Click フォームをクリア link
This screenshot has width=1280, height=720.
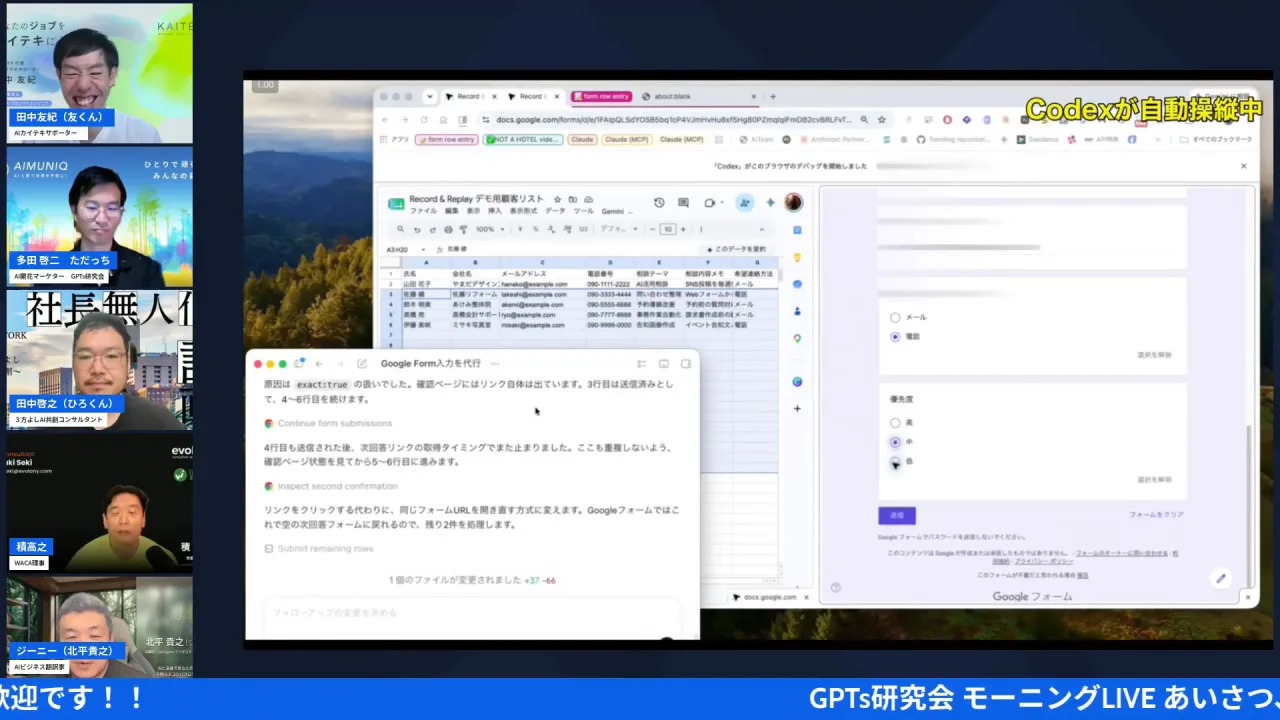1156,515
